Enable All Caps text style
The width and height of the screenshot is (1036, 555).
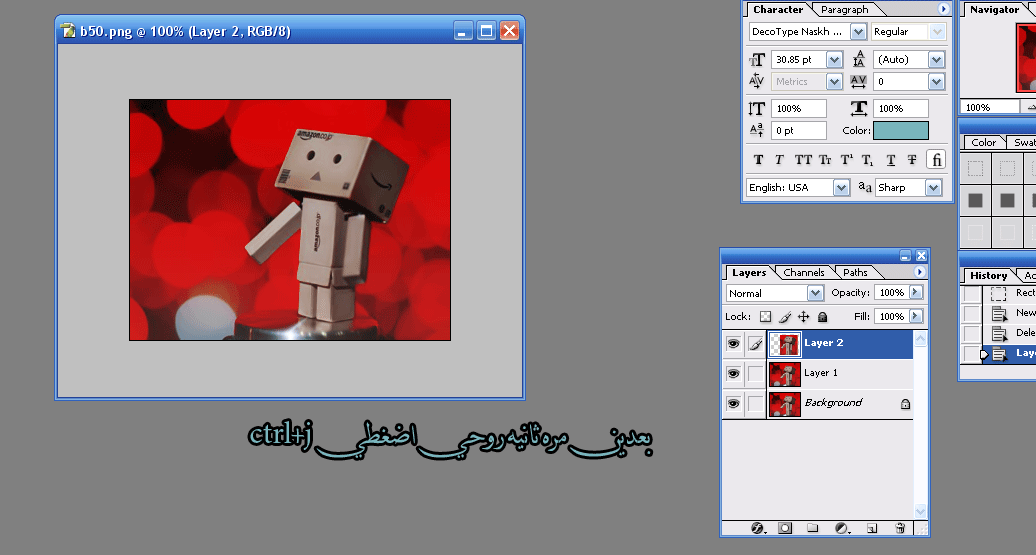pyautogui.click(x=803, y=160)
